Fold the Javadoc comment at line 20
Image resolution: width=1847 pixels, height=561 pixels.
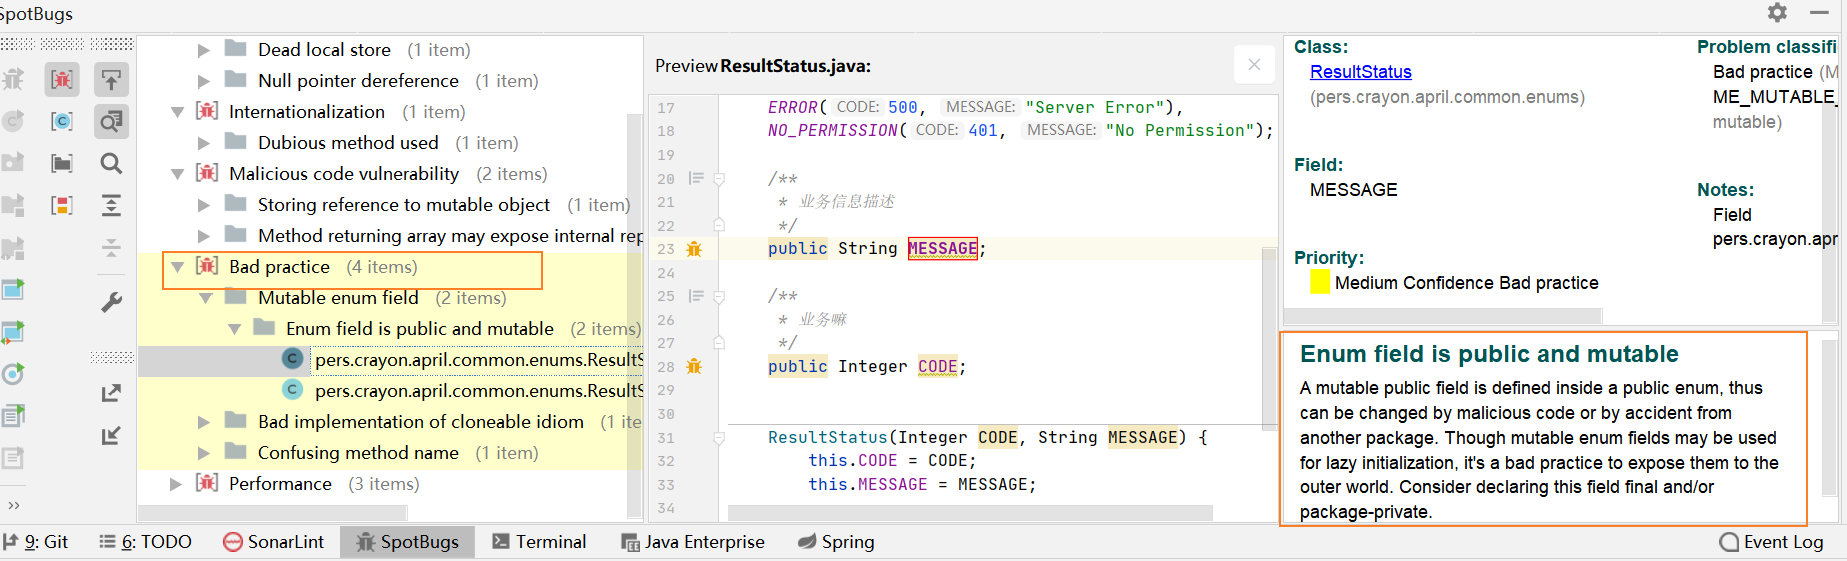point(719,179)
